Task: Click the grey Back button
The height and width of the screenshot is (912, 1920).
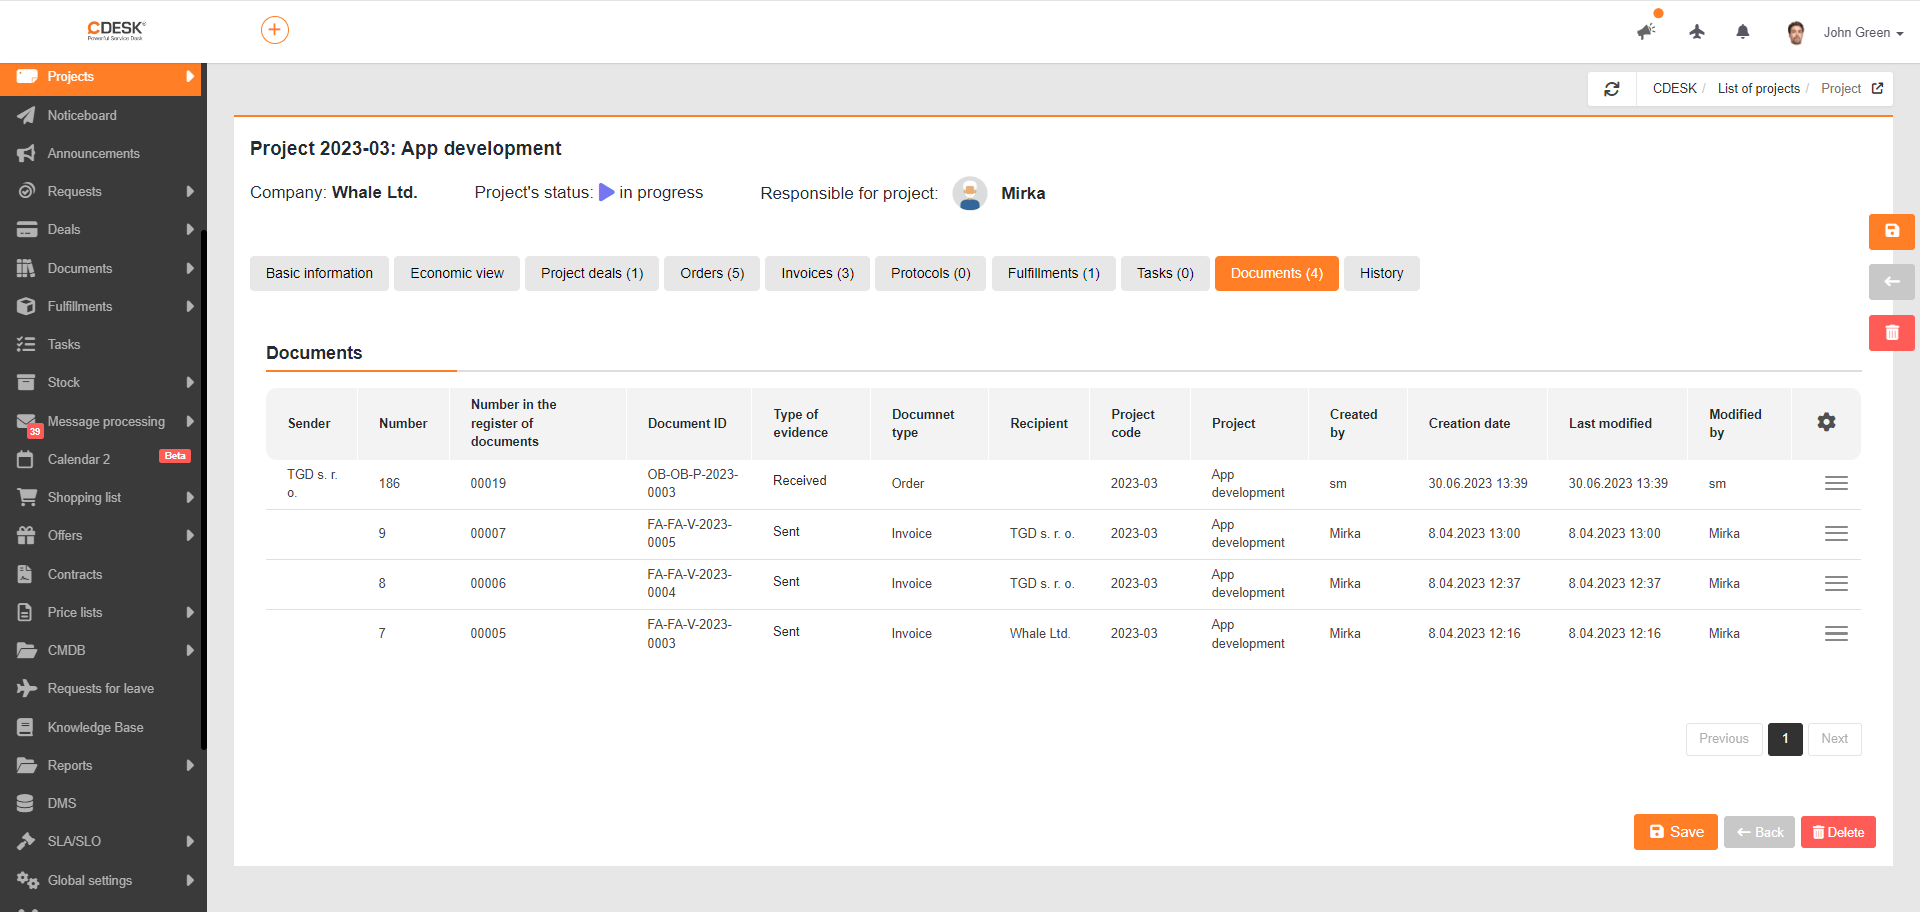Action: pyautogui.click(x=1759, y=832)
